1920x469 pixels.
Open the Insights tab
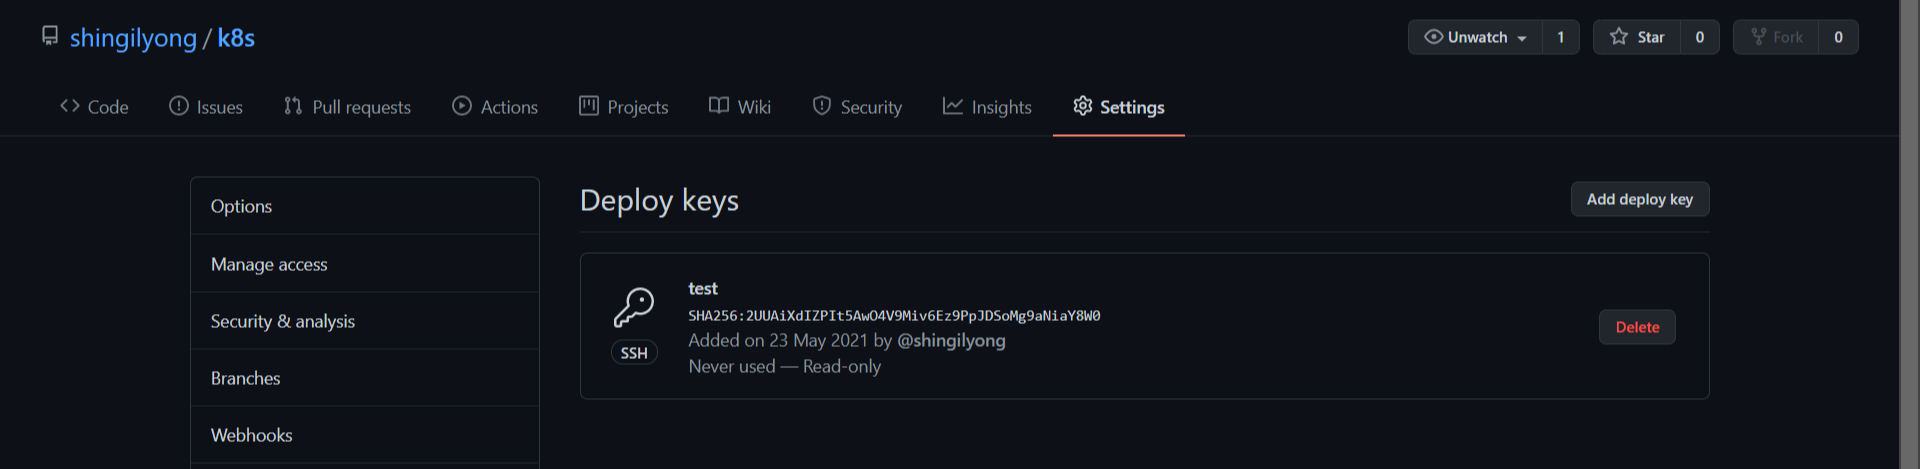987,107
